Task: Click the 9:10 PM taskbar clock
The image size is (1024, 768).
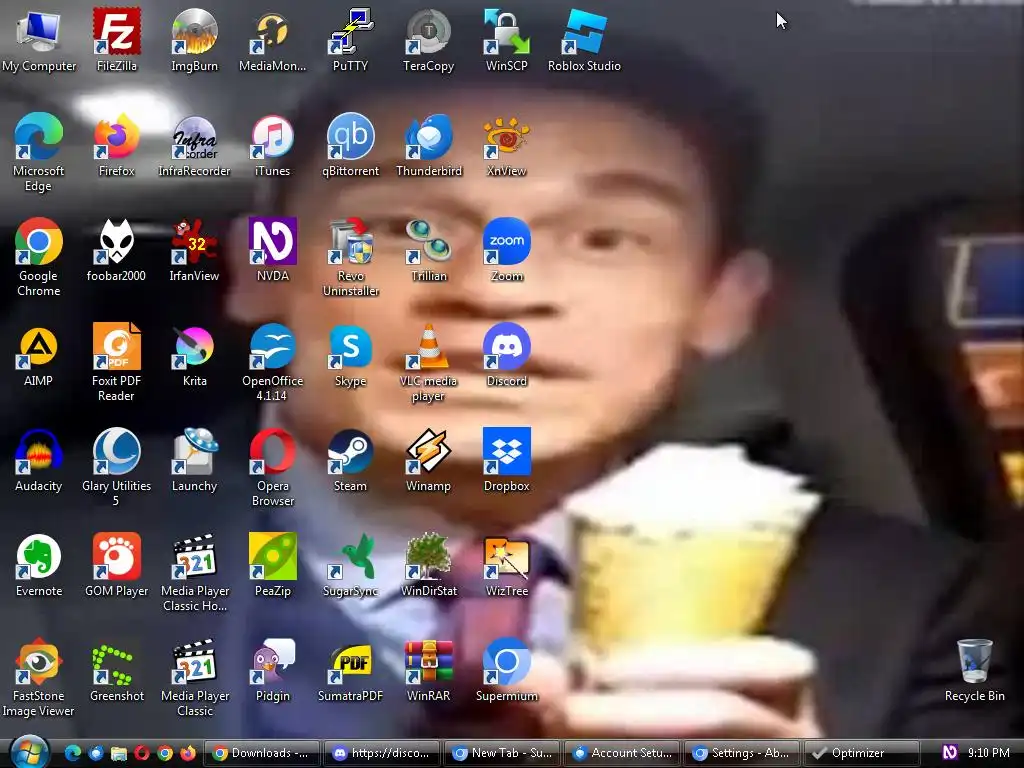Action: tap(988, 752)
